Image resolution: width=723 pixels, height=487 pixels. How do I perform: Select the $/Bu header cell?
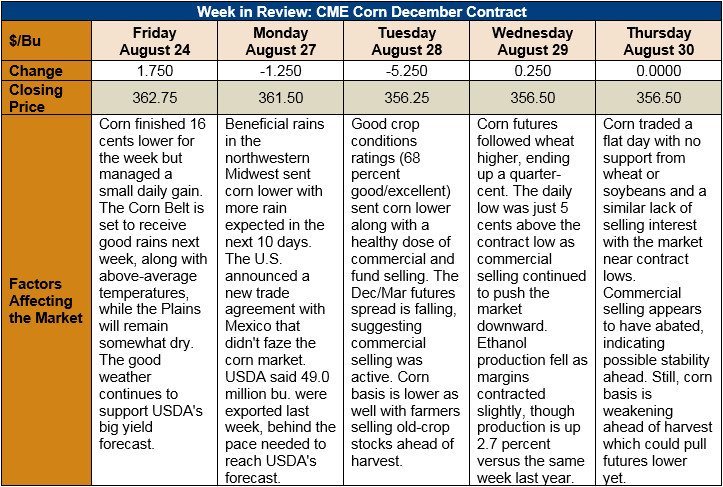pyautogui.click(x=46, y=41)
